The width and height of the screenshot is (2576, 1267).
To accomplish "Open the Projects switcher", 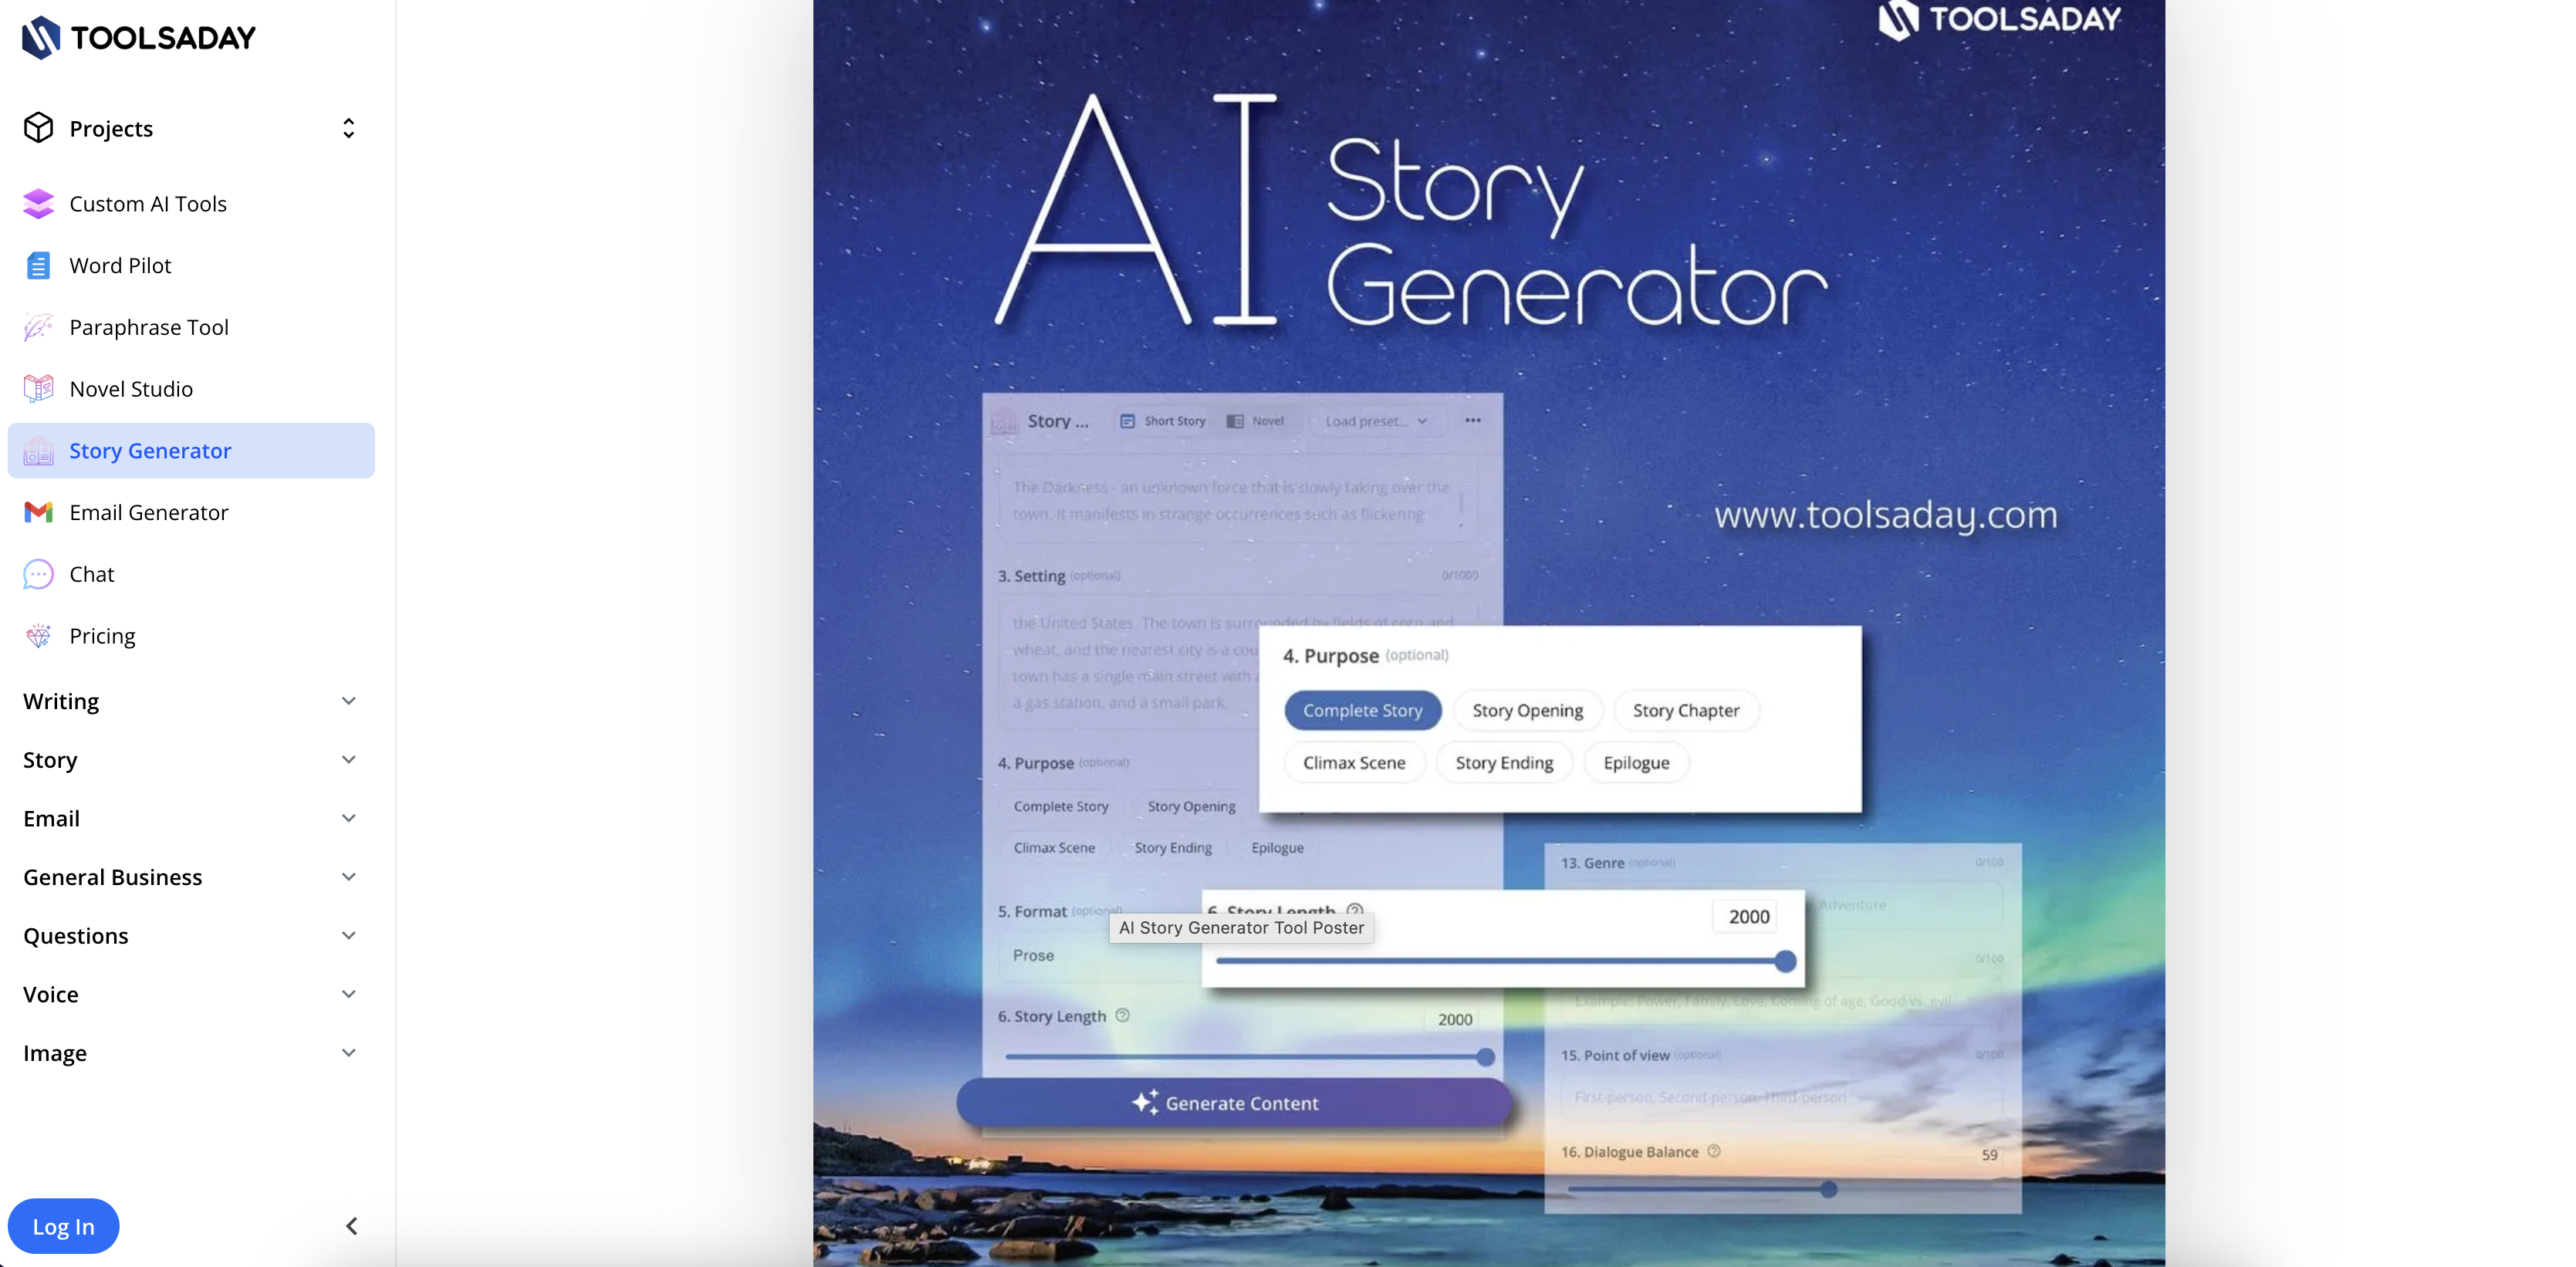I will tap(347, 128).
